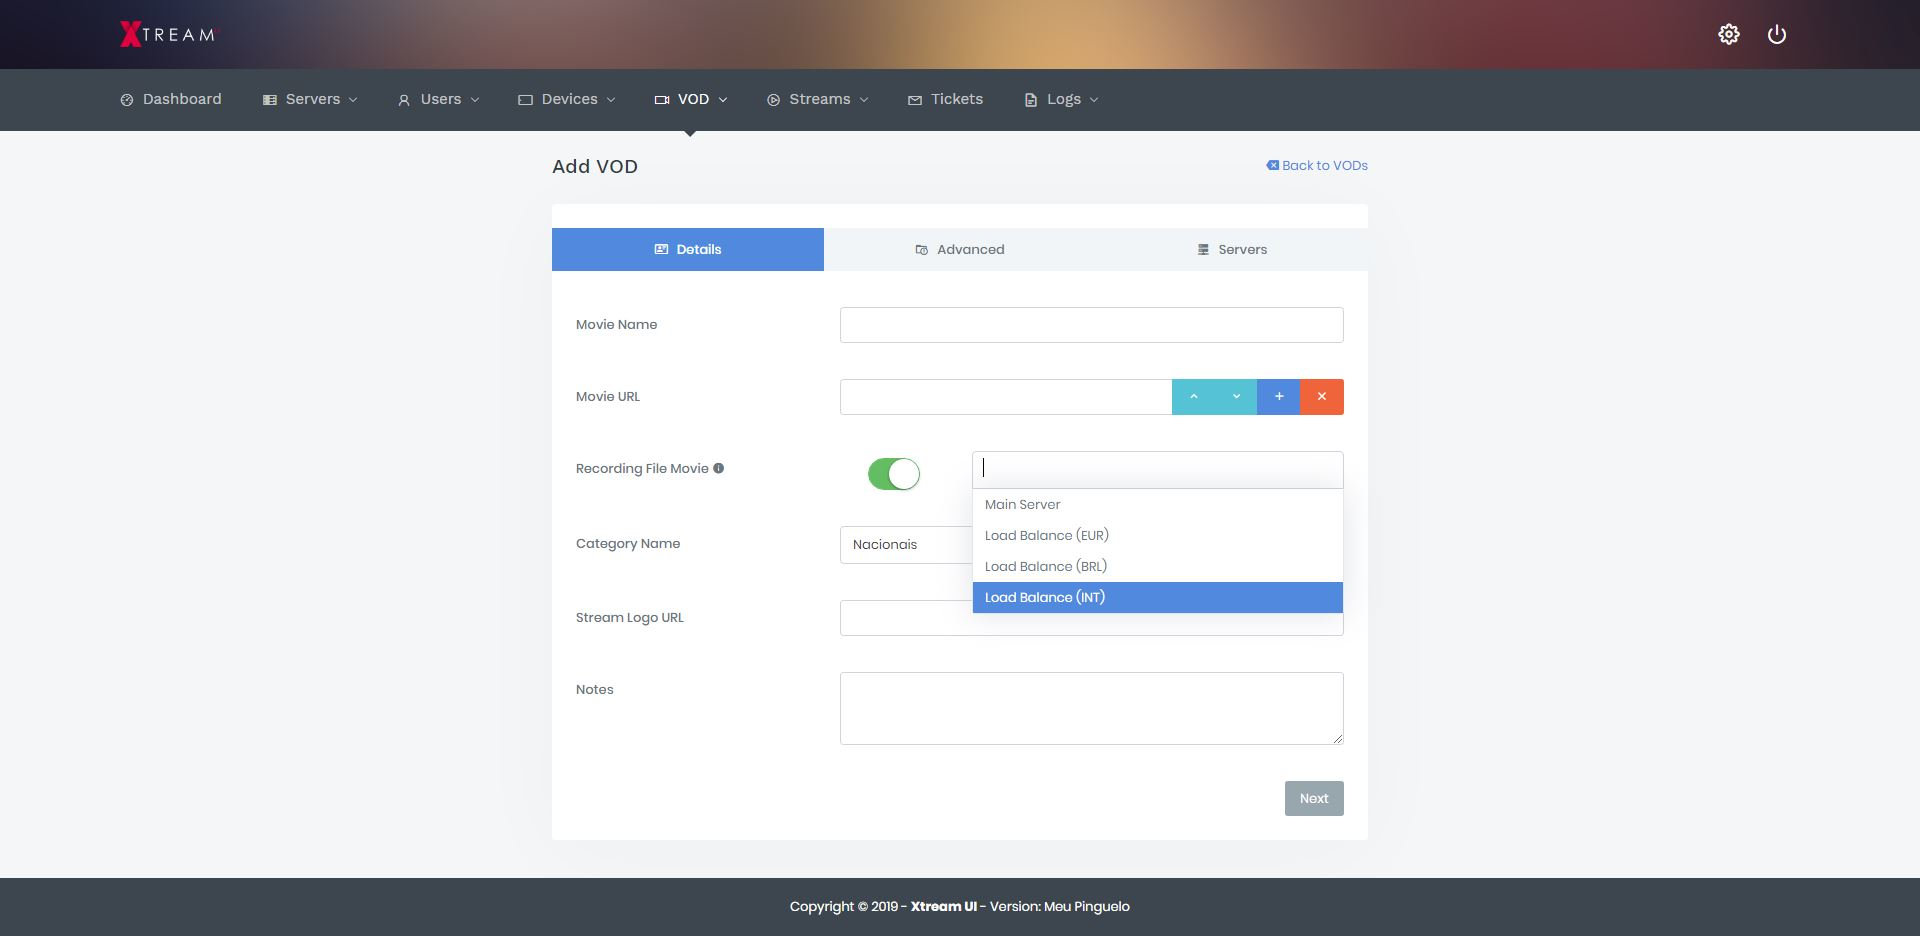The height and width of the screenshot is (936, 1920).
Task: Open the Tickets page
Action: (x=945, y=99)
